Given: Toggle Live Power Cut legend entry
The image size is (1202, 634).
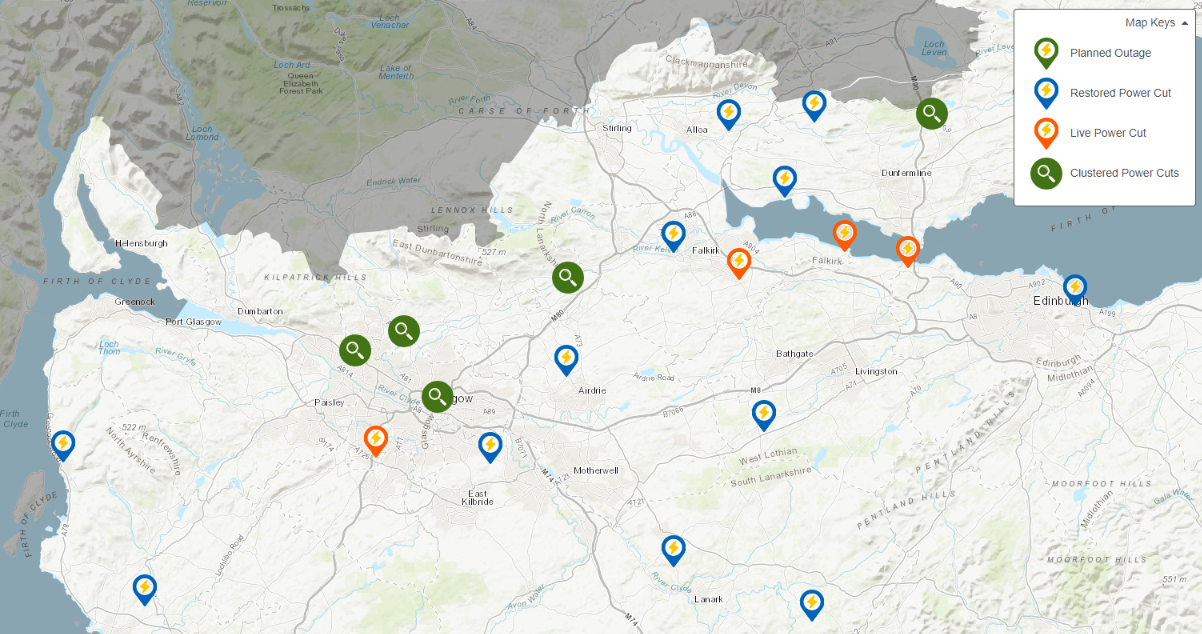Looking at the screenshot, I should (x=1046, y=133).
